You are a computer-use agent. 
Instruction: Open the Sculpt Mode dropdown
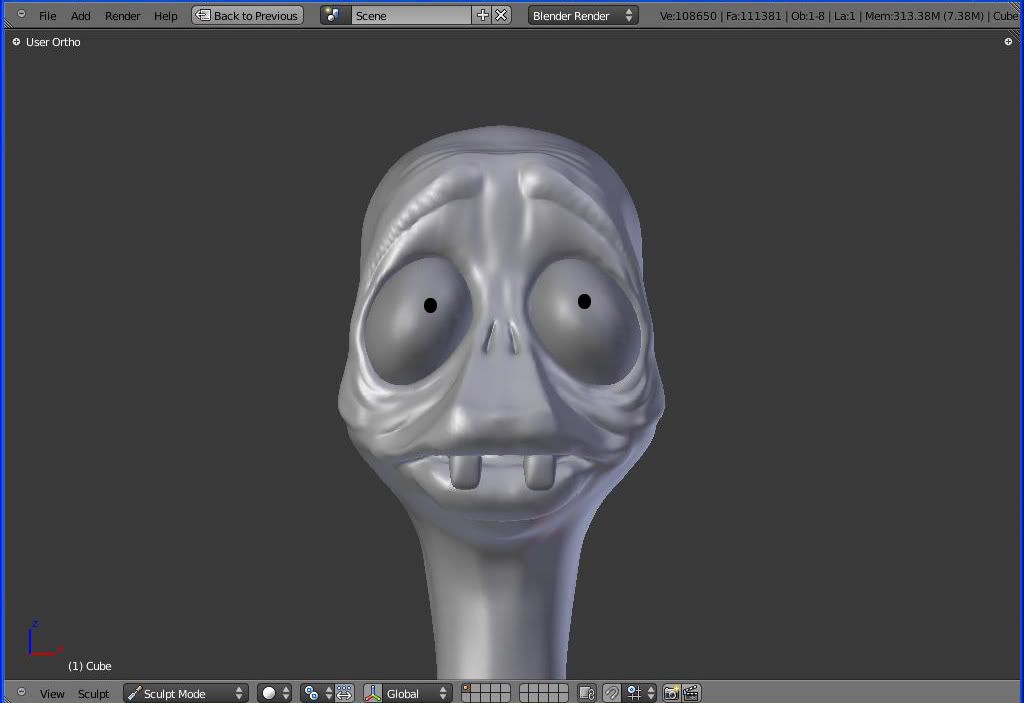pyautogui.click(x=185, y=693)
